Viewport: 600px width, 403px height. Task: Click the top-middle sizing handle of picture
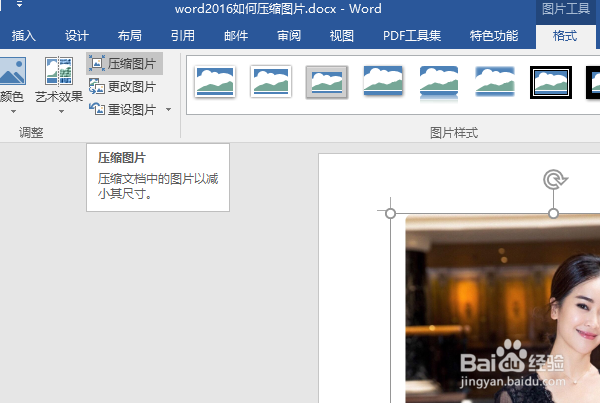pos(553,213)
